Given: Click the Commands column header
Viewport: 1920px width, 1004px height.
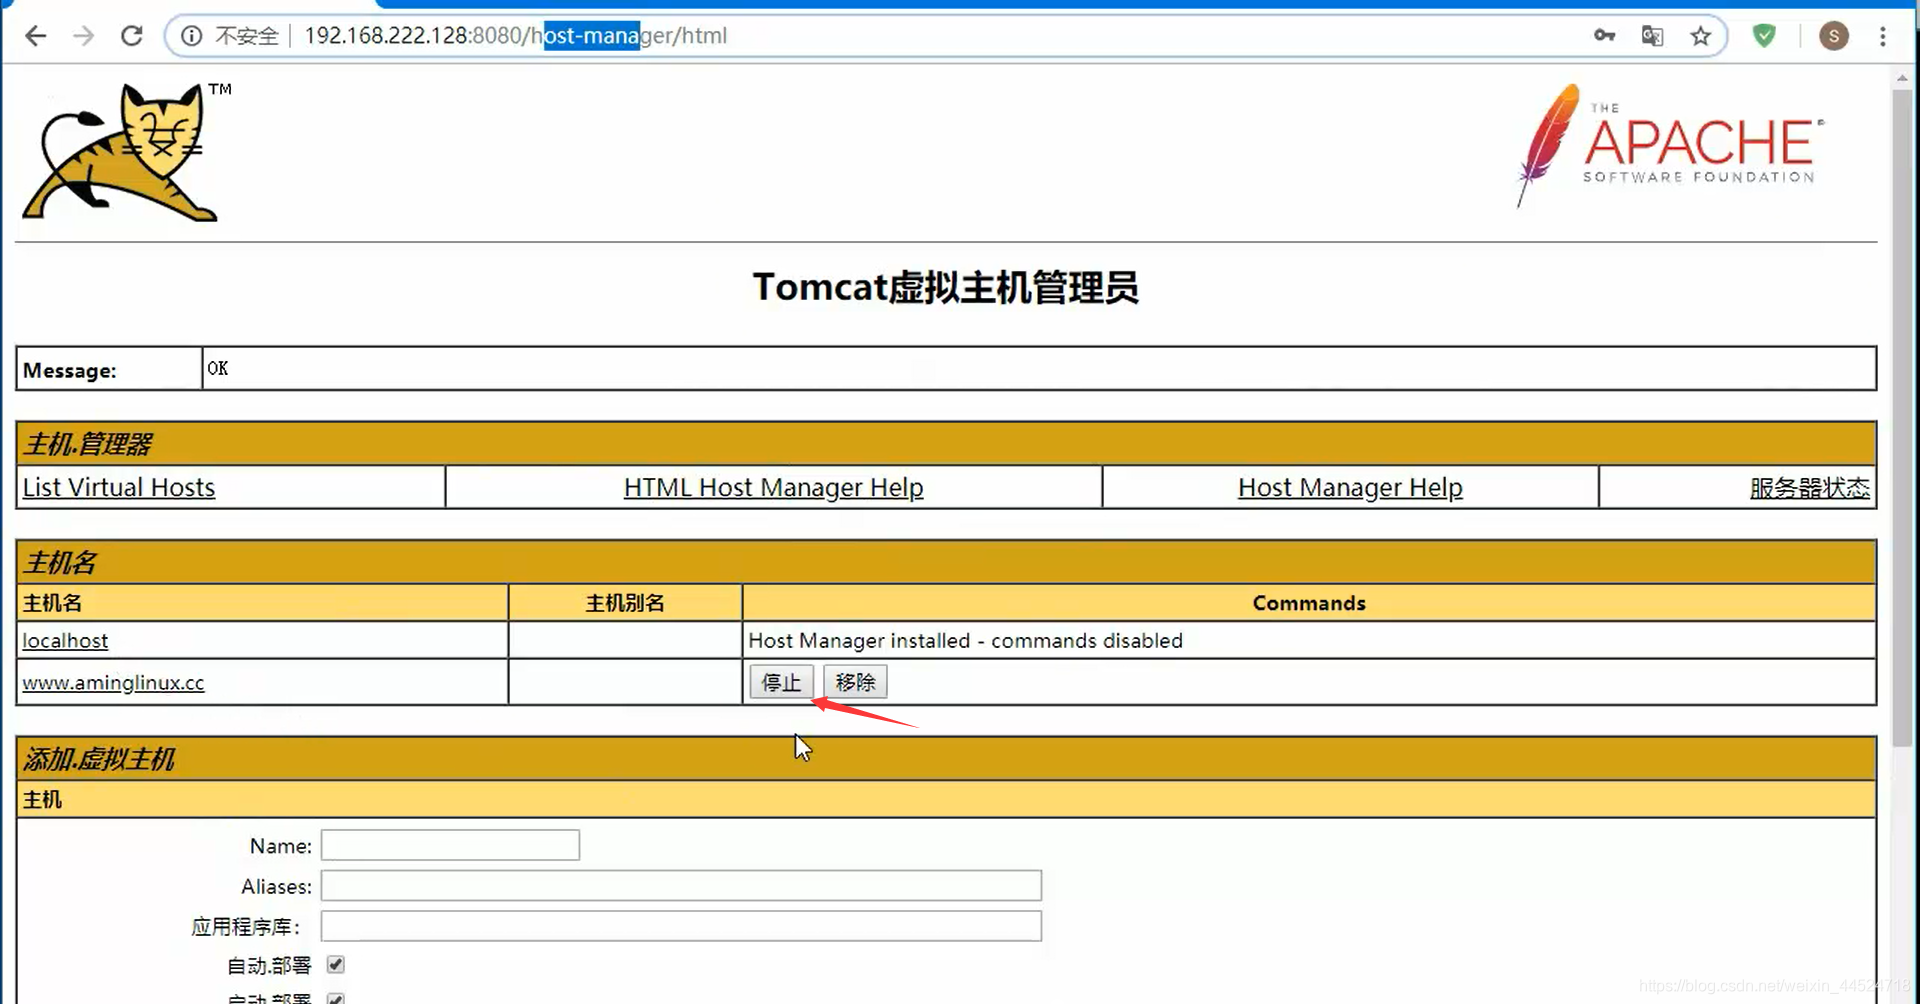Looking at the screenshot, I should 1309,603.
